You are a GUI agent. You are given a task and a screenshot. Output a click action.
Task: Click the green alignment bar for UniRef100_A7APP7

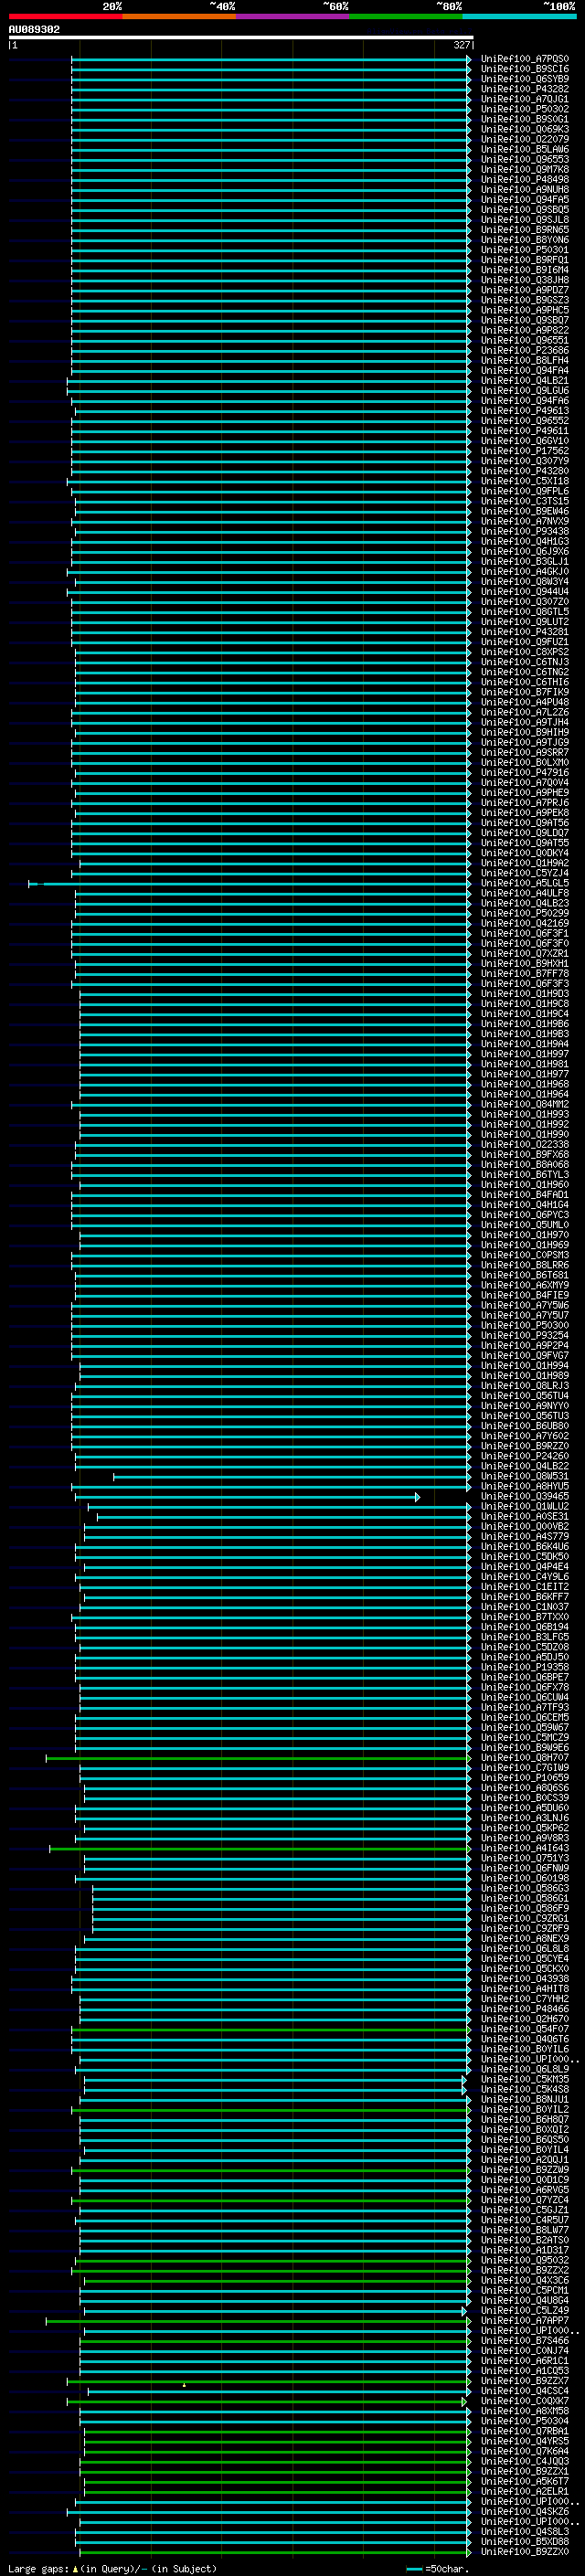point(258,2321)
